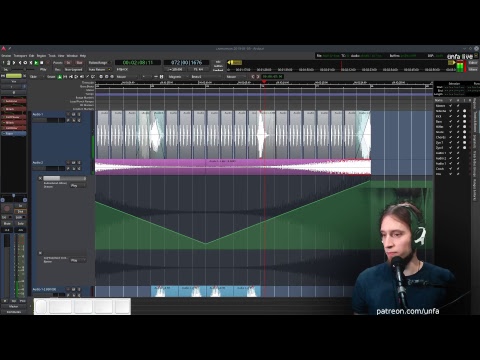The height and width of the screenshot is (360, 480).
Task: Arm the global record button
Action: [47, 63]
